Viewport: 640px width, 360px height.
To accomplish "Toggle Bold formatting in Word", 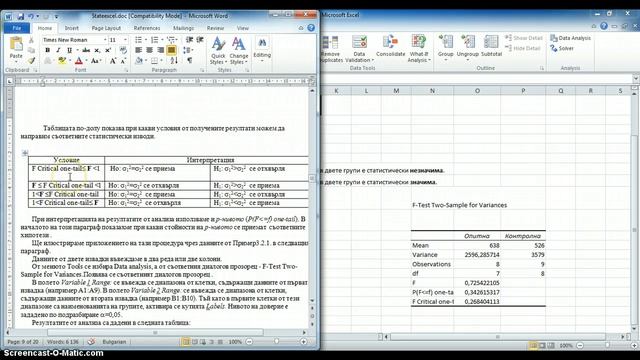I will tap(47, 50).
